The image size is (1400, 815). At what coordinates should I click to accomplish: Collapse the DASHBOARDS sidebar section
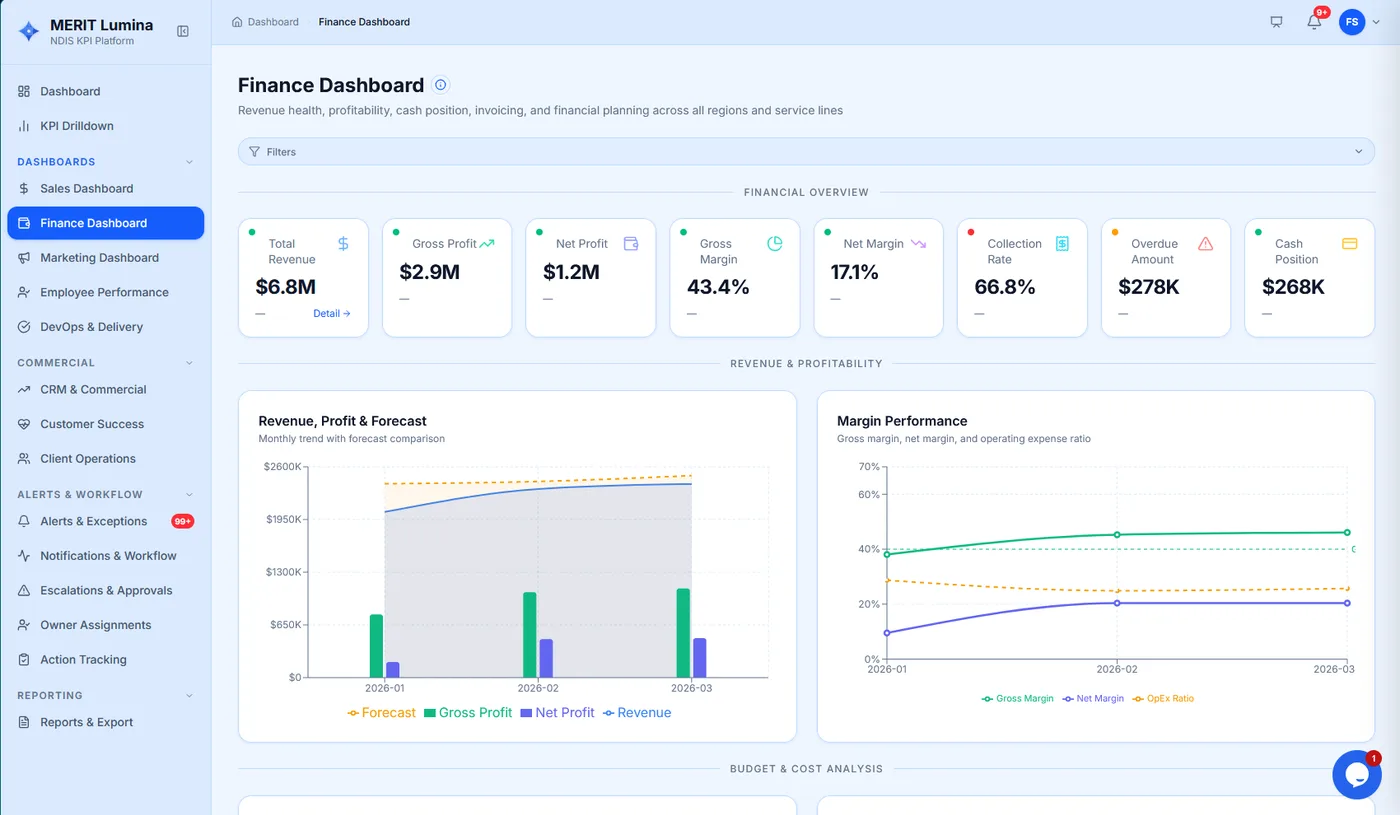tap(190, 162)
